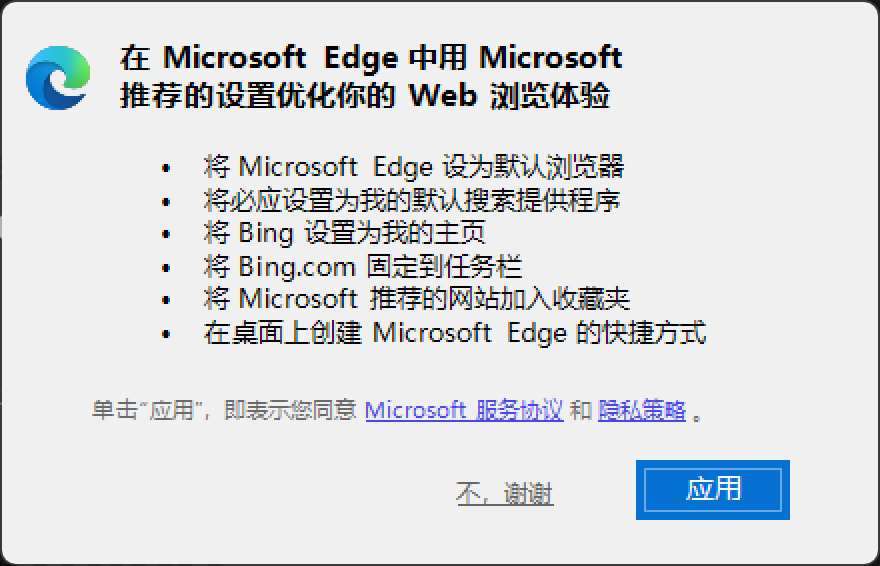Click the consent text '单击“应用”，即表示您同意'
Image resolution: width=880 pixels, height=566 pixels.
(224, 410)
